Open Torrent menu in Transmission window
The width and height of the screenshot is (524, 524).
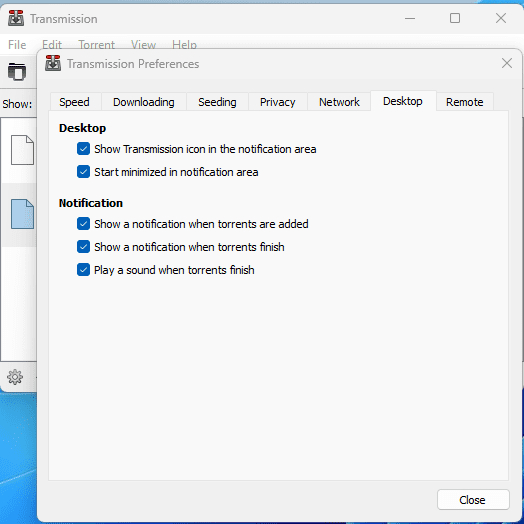[x=96, y=44]
